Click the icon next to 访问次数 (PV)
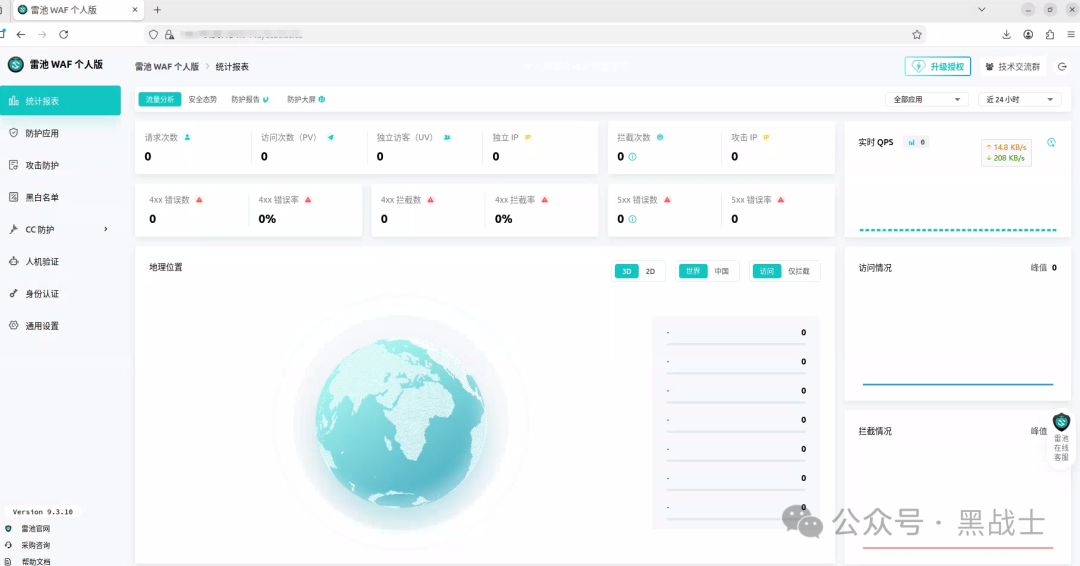Viewport: 1080px width, 566px height. click(x=331, y=137)
